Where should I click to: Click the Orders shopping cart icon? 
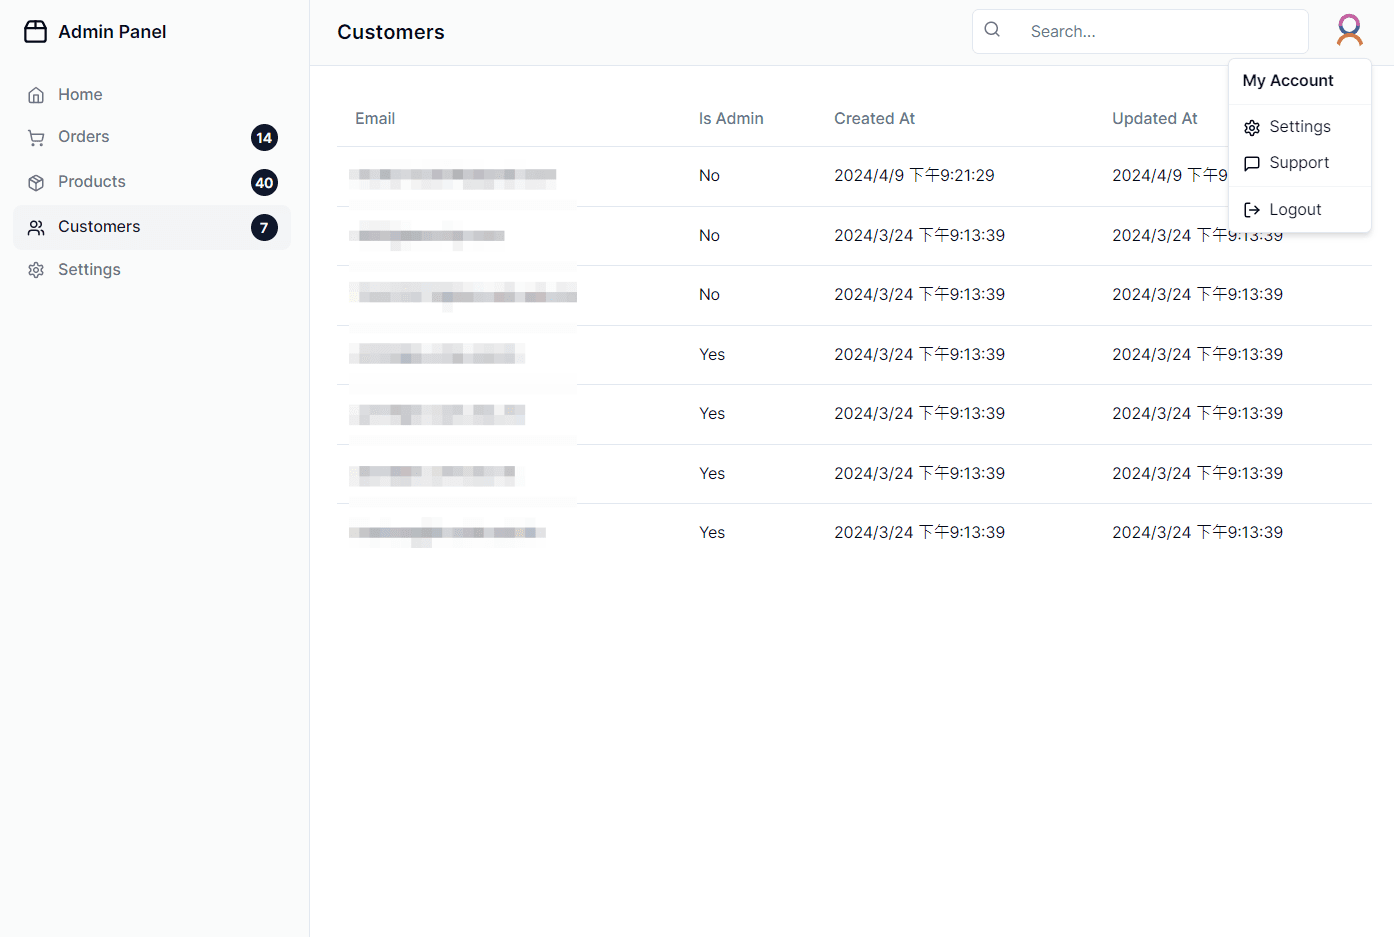[36, 138]
